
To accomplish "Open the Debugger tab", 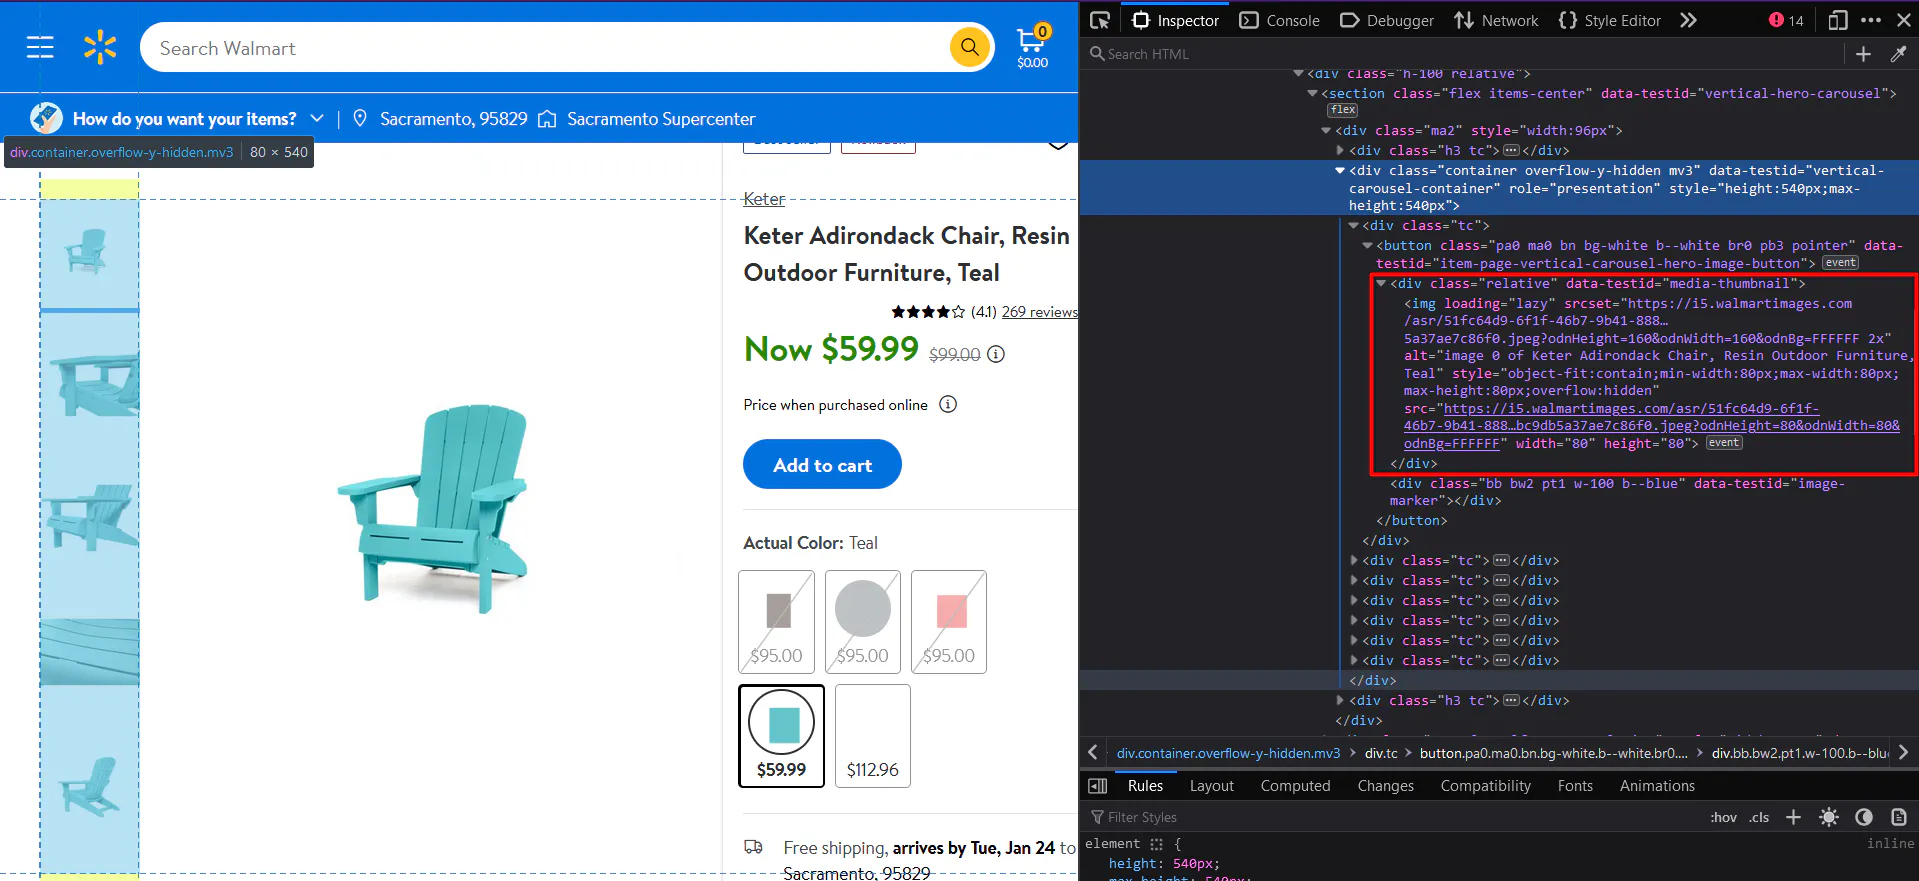I will pos(1387,20).
